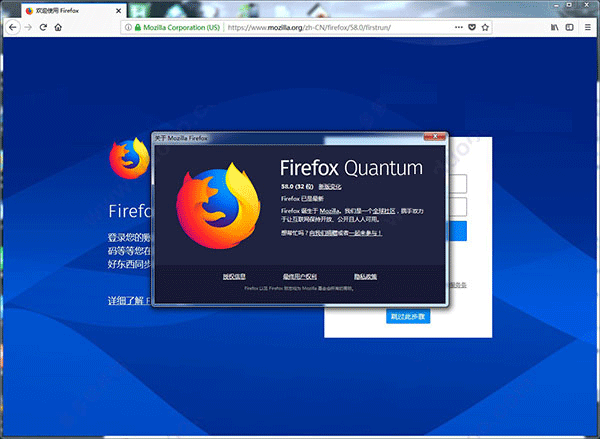Click the 'Firefox Quantum' heading text
600x439 pixels.
pyautogui.click(x=351, y=168)
